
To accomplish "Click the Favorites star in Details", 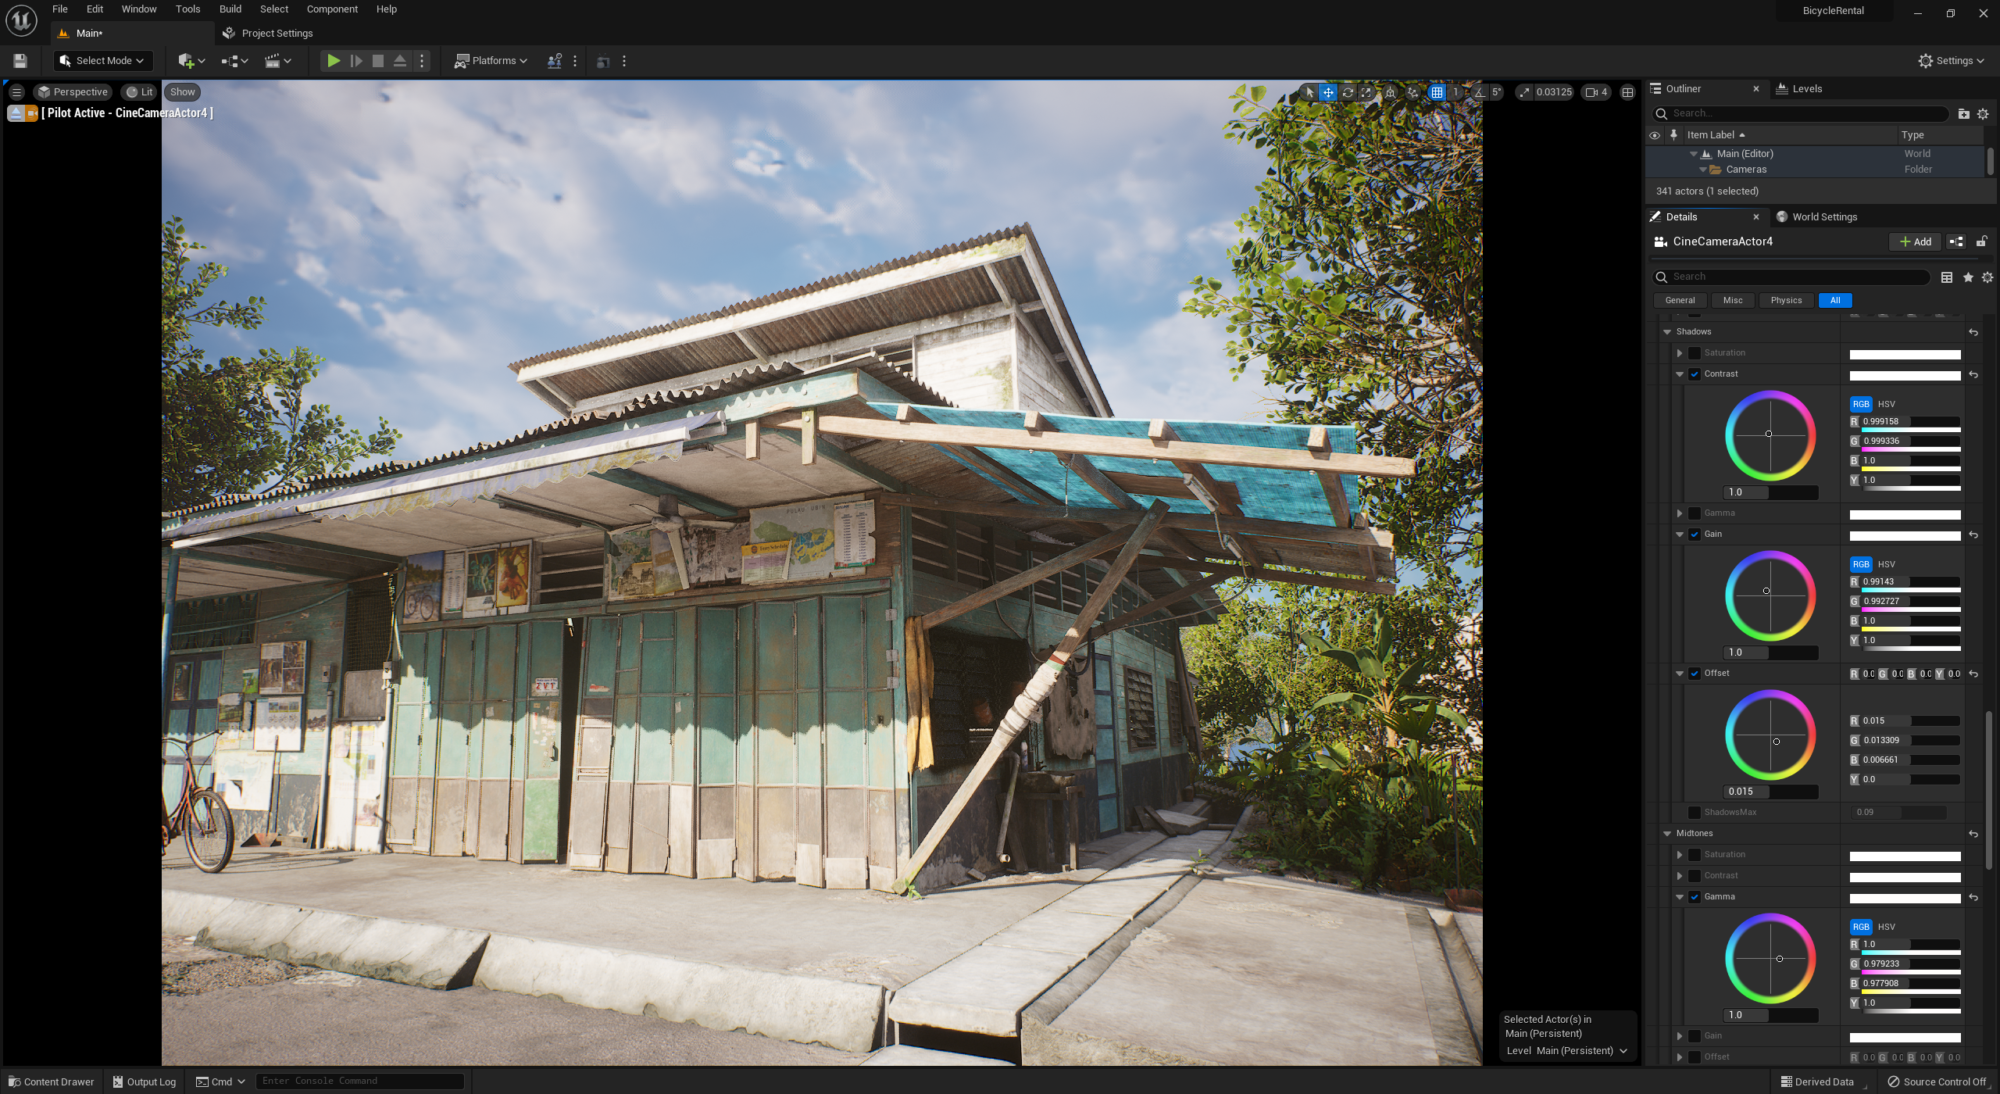I will tap(1968, 277).
